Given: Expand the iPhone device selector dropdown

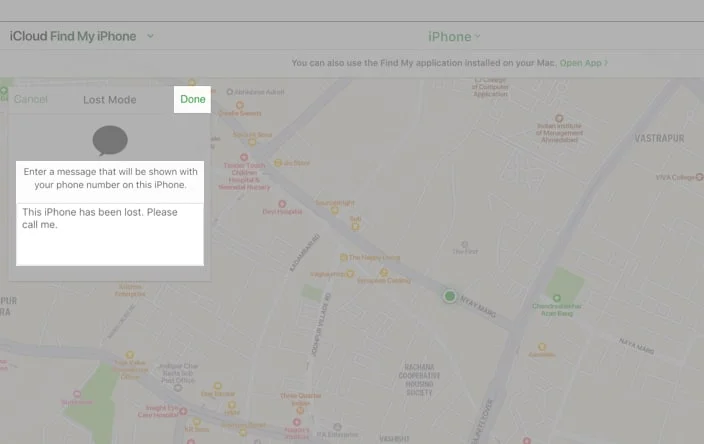Looking at the screenshot, I should tap(454, 36).
